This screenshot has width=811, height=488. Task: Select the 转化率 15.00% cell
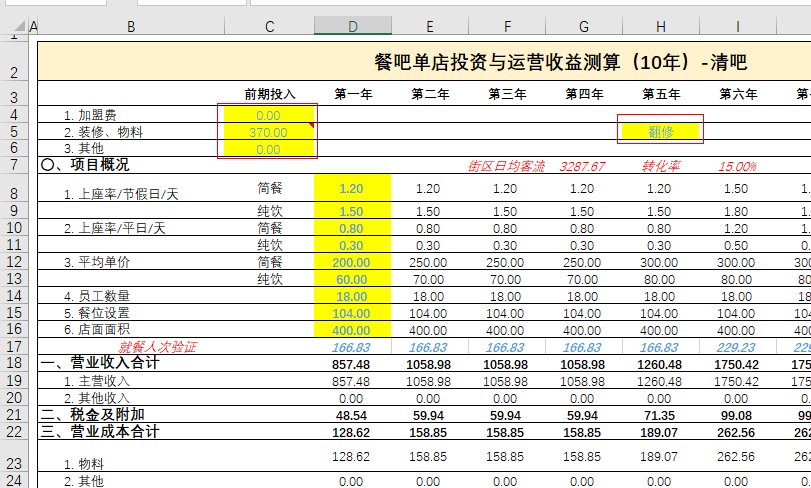738,166
